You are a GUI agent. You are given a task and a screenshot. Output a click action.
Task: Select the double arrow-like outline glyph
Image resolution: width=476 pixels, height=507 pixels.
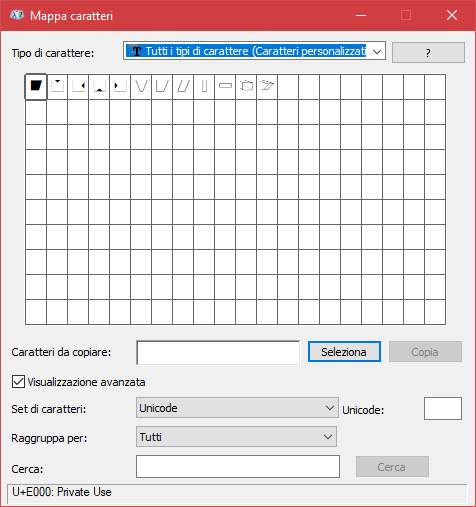pyautogui.click(x=267, y=86)
